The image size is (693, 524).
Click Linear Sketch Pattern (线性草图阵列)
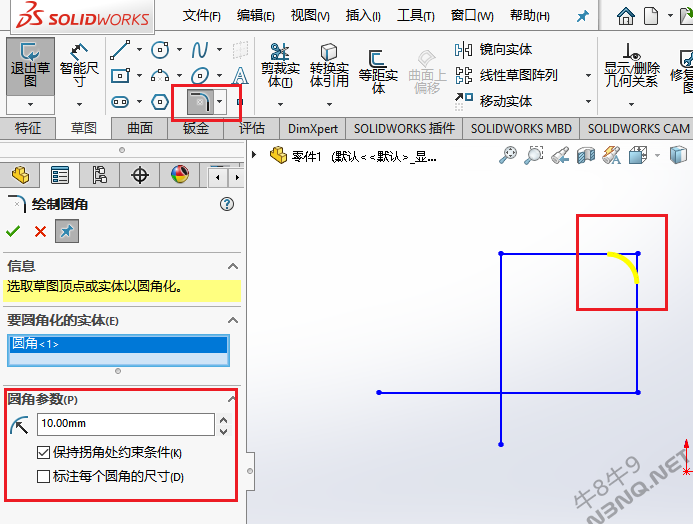506,76
